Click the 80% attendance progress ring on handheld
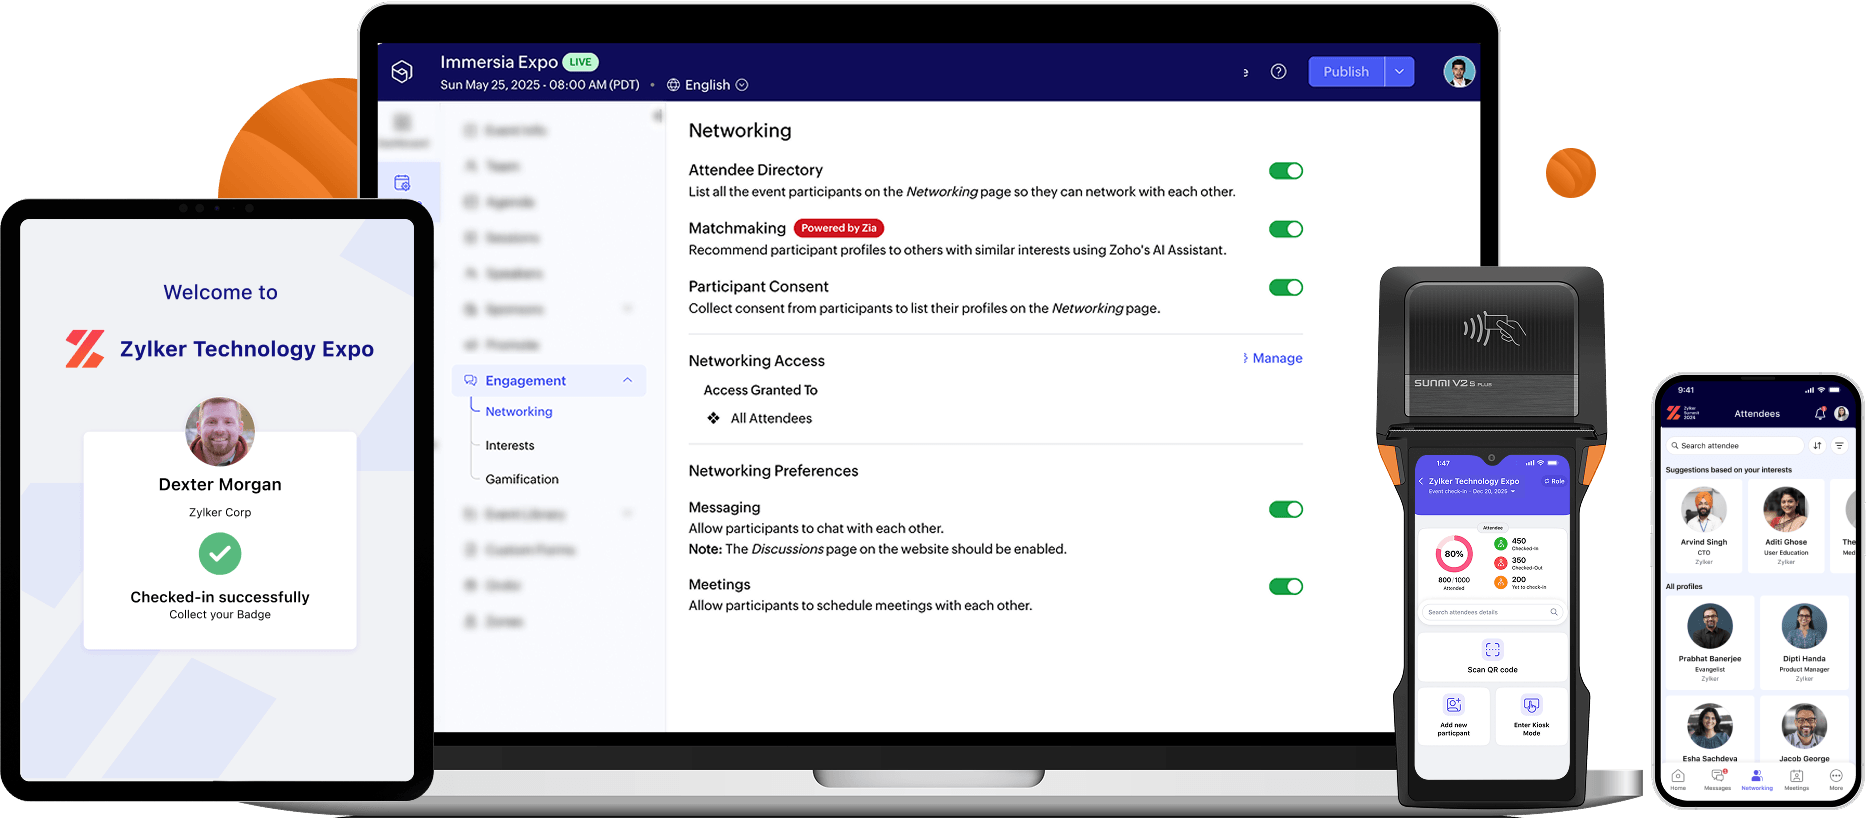The height and width of the screenshot is (818, 1867). coord(1454,554)
